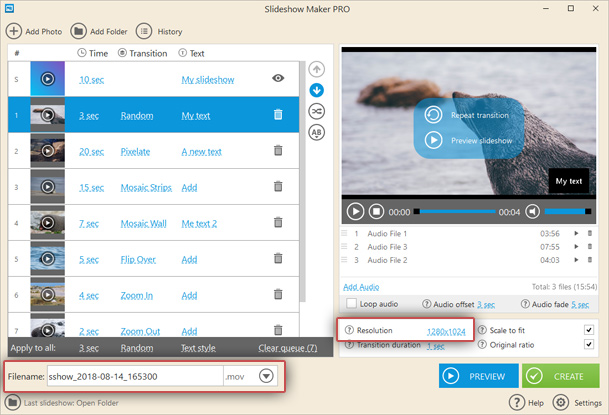Remove Audio File 3 with trash icon
609x415 pixels.
pos(590,247)
